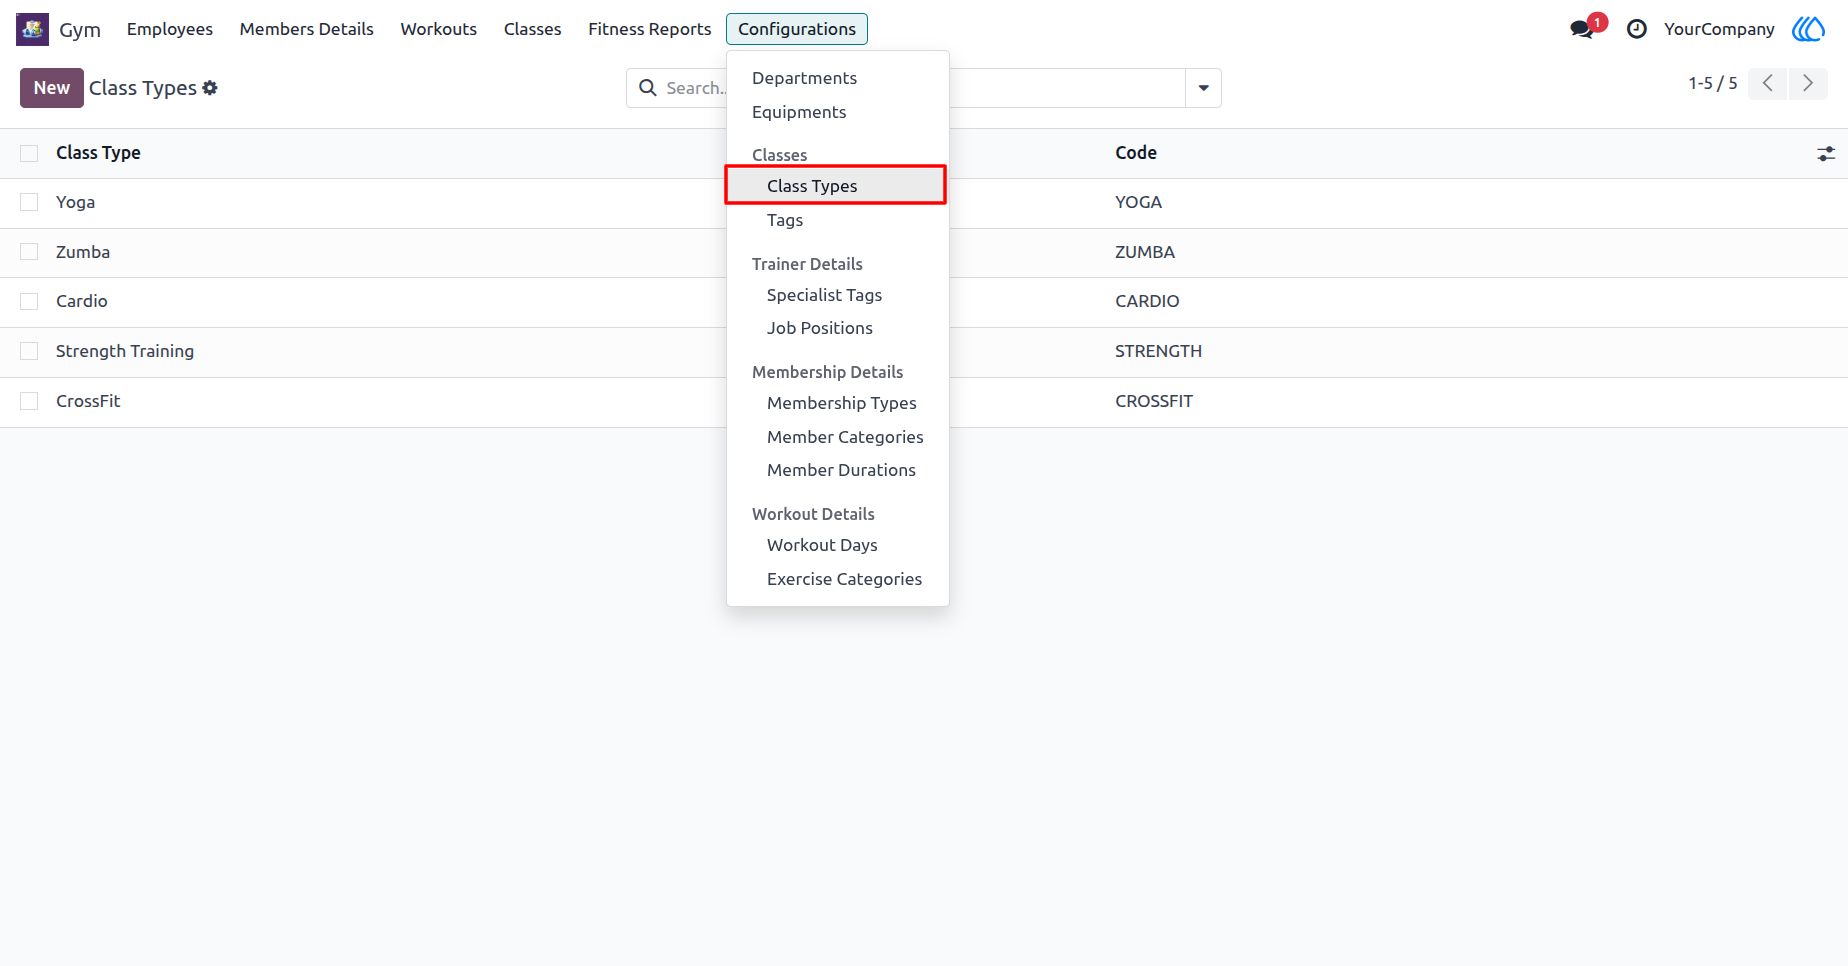Click the 1-5 / 5 pager counter
Screen dimensions: 1848x966
coord(1713,84)
